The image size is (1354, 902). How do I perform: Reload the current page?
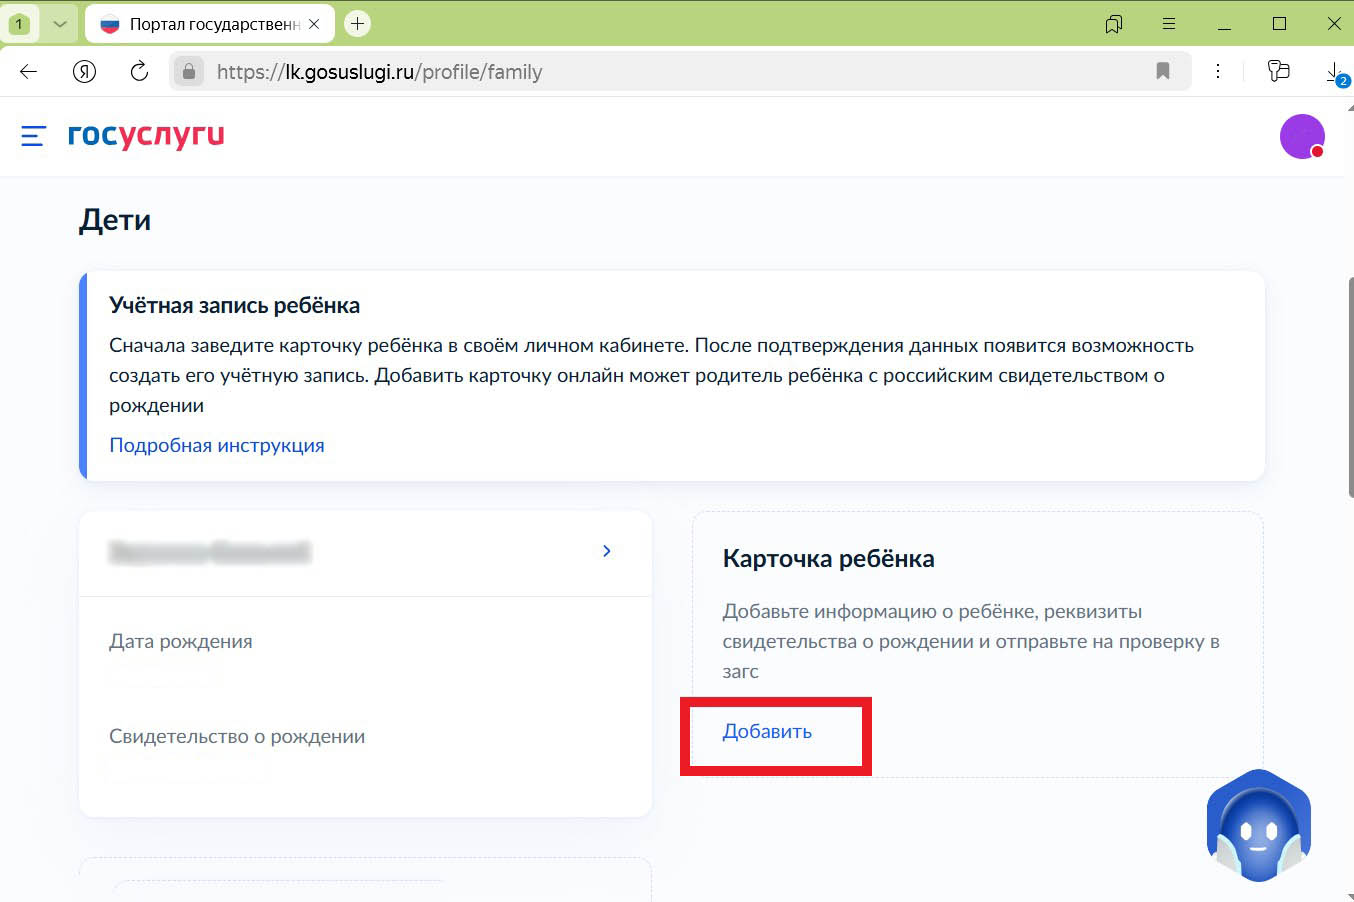(x=139, y=71)
